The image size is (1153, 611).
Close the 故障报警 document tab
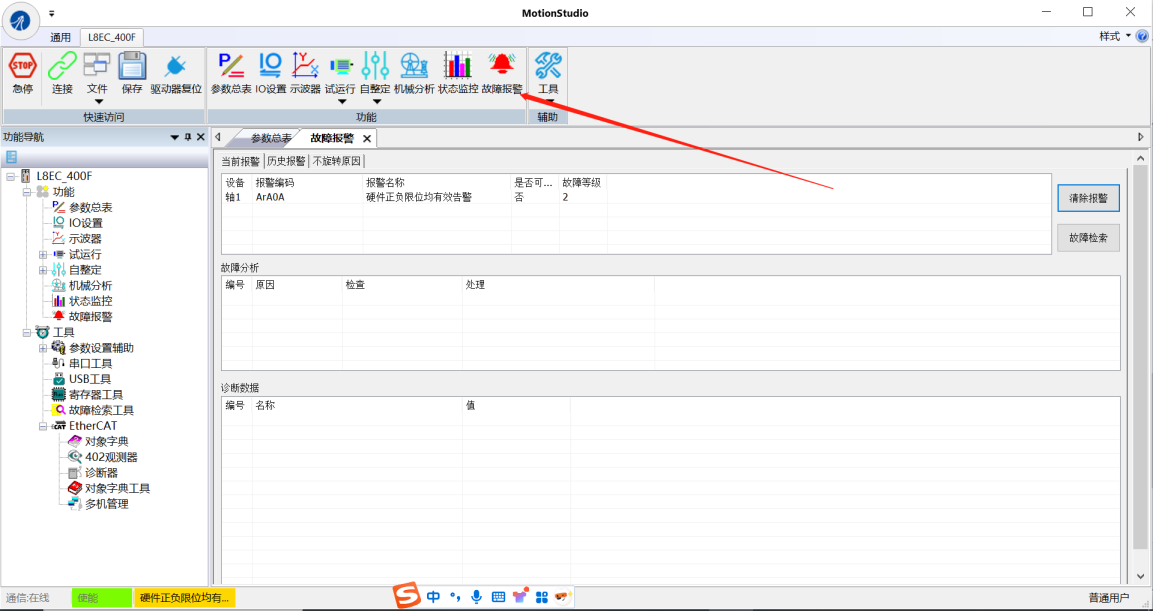pos(367,138)
